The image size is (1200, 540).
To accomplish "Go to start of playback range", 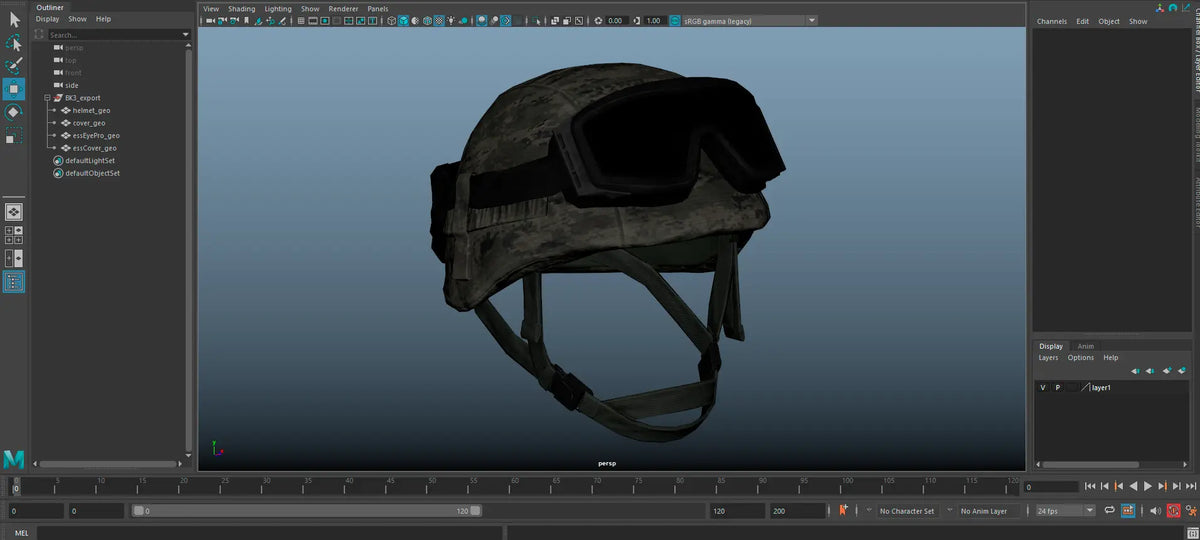I will click(x=1091, y=486).
